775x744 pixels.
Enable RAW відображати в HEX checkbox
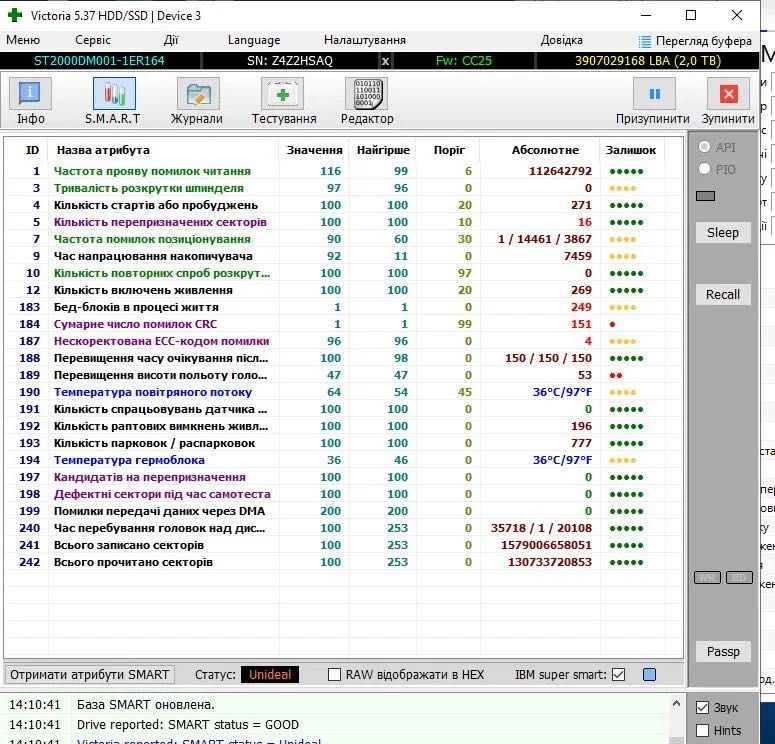[x=334, y=674]
